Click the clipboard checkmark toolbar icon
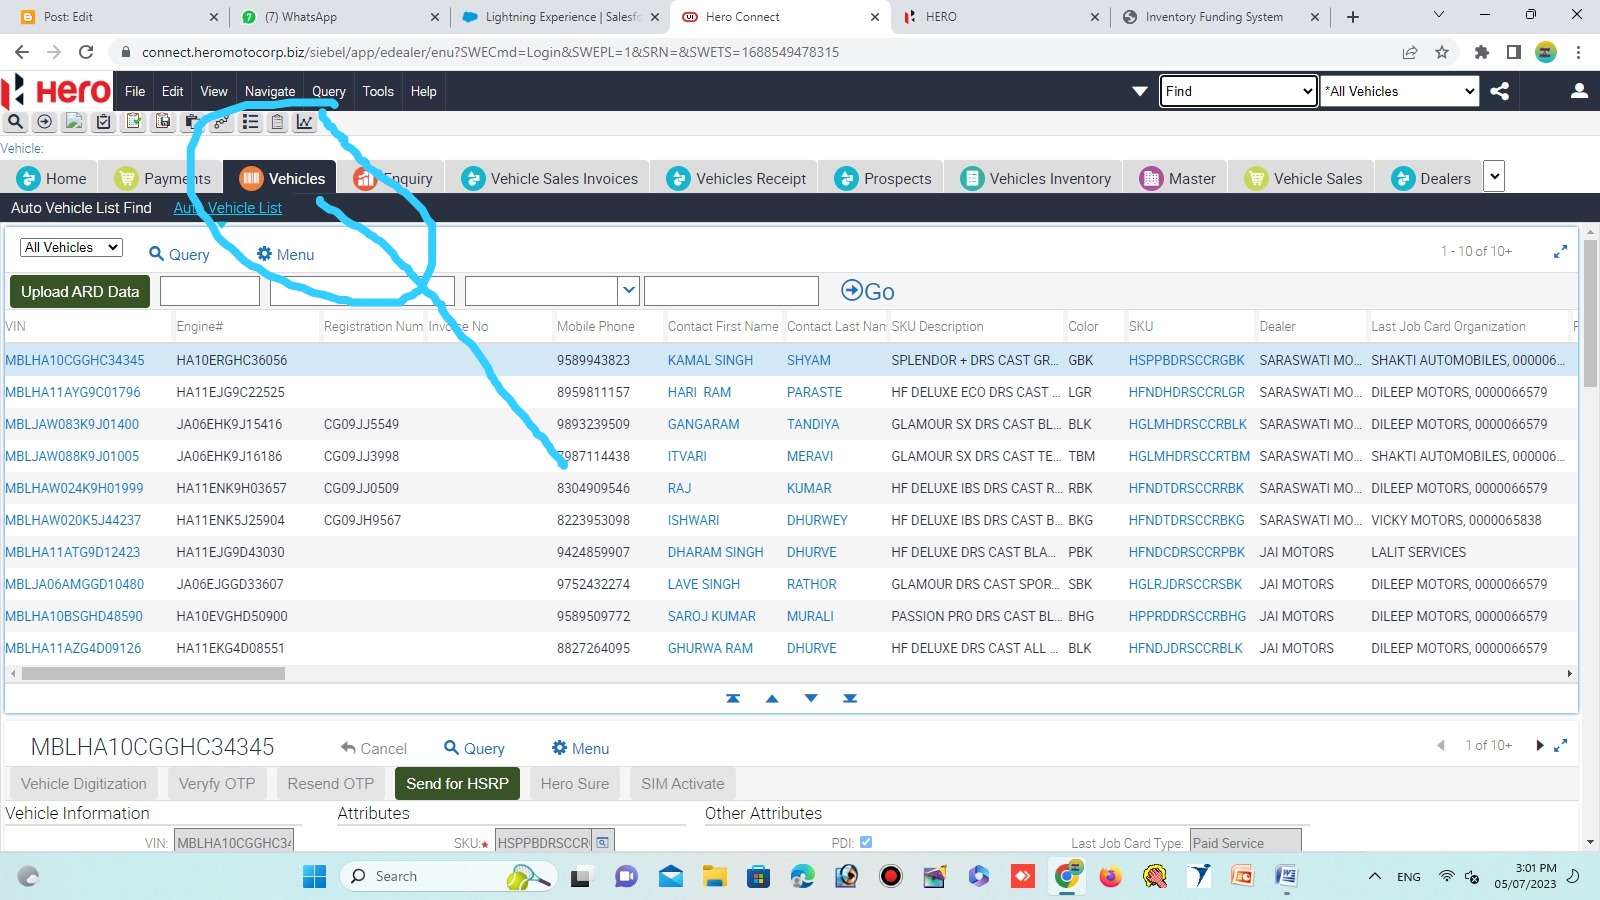 [103, 122]
